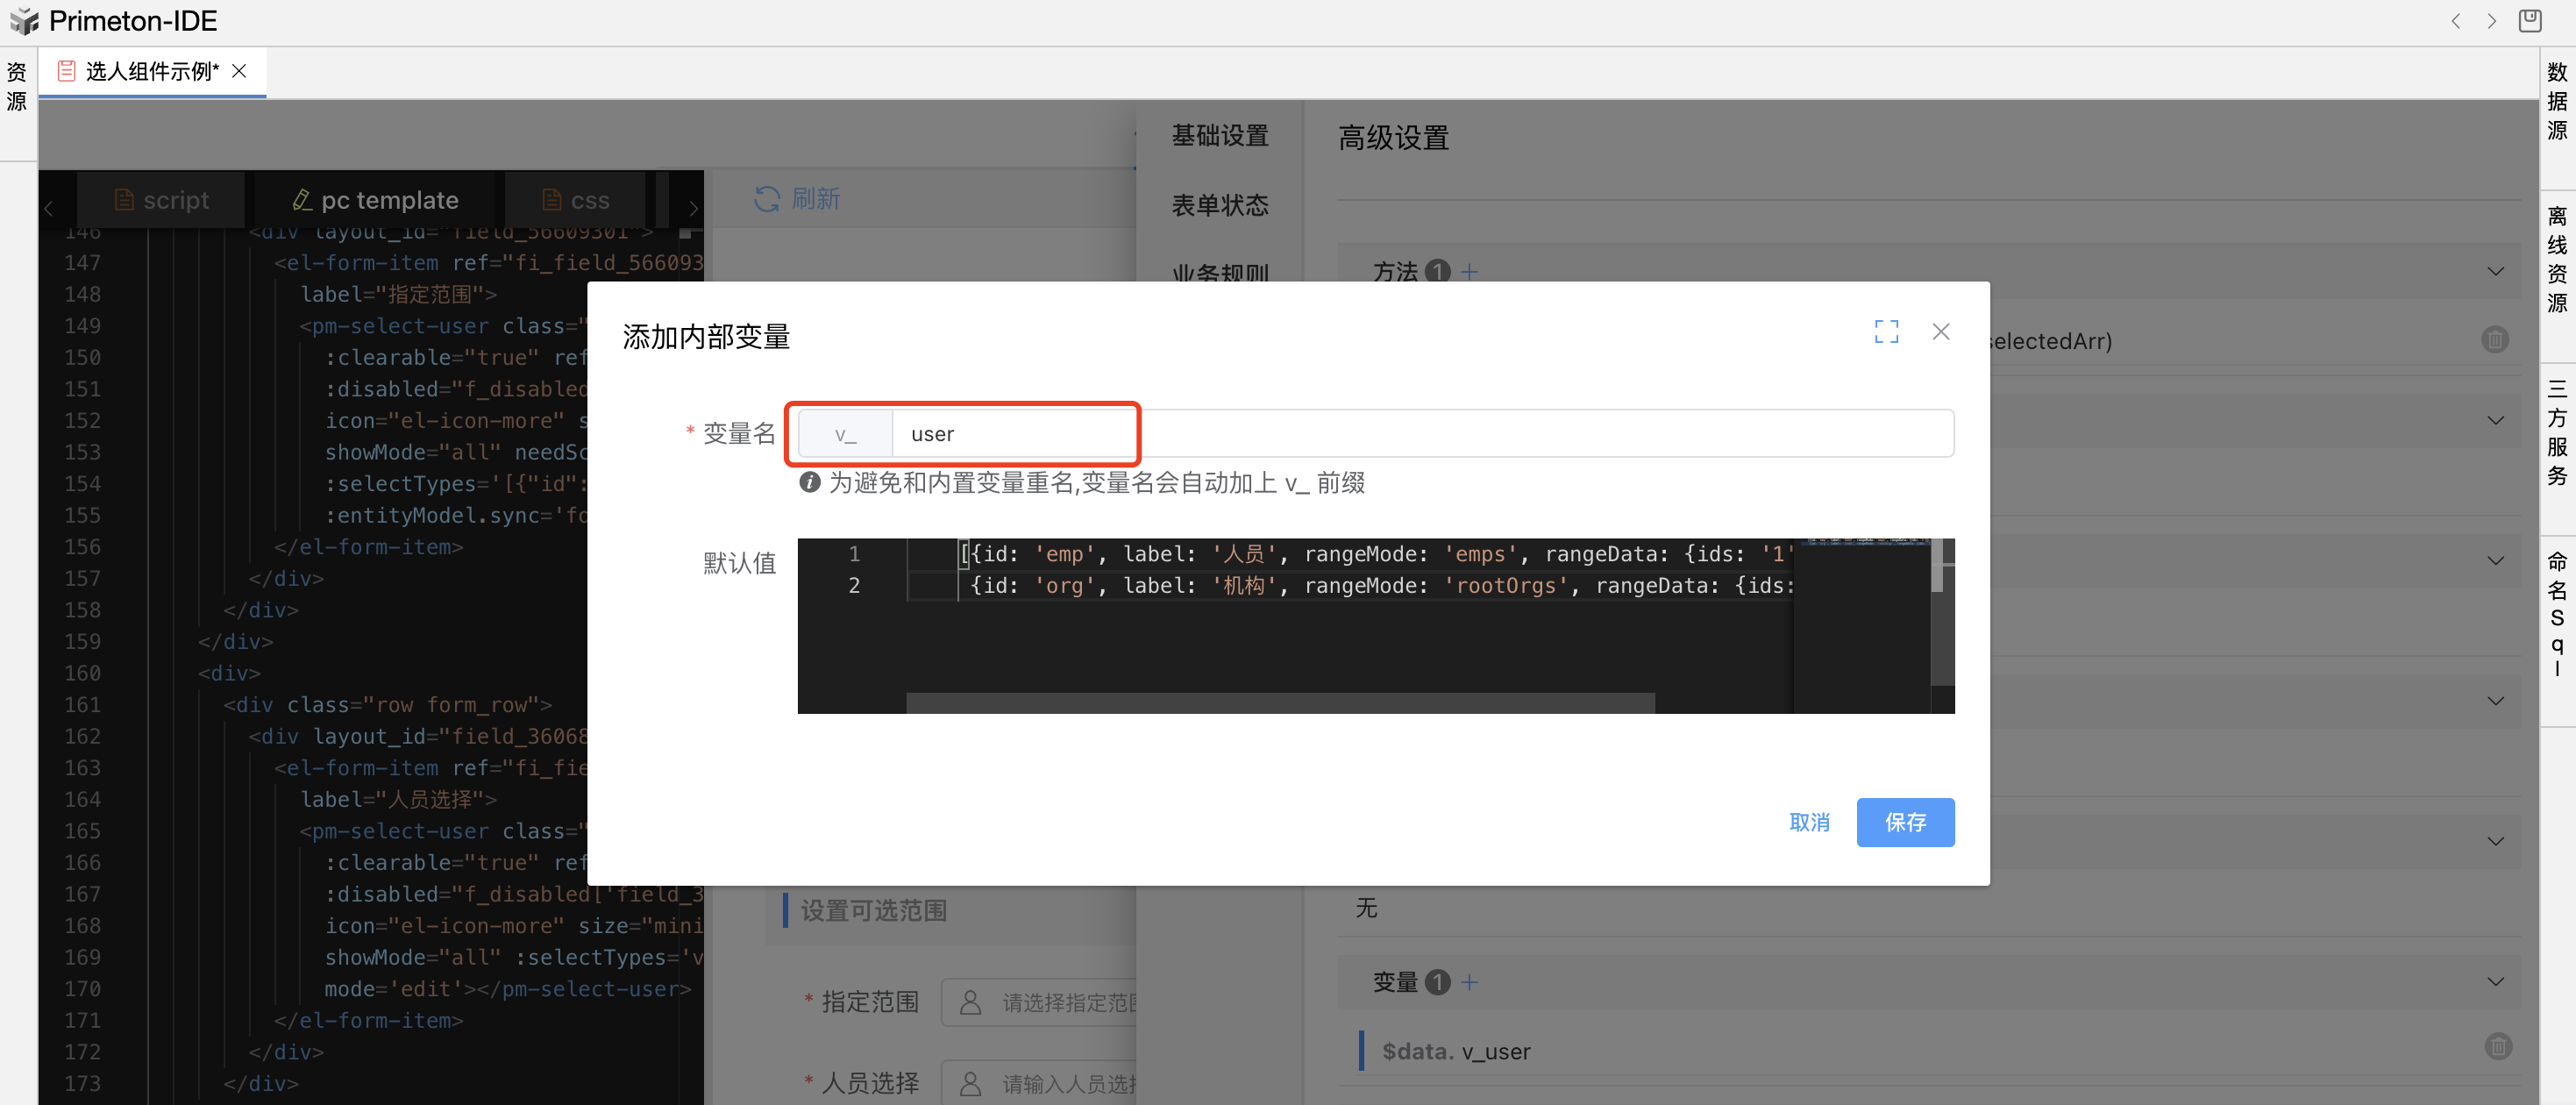
Task: Collapse the 变量 section chevron
Action: click(x=2495, y=982)
